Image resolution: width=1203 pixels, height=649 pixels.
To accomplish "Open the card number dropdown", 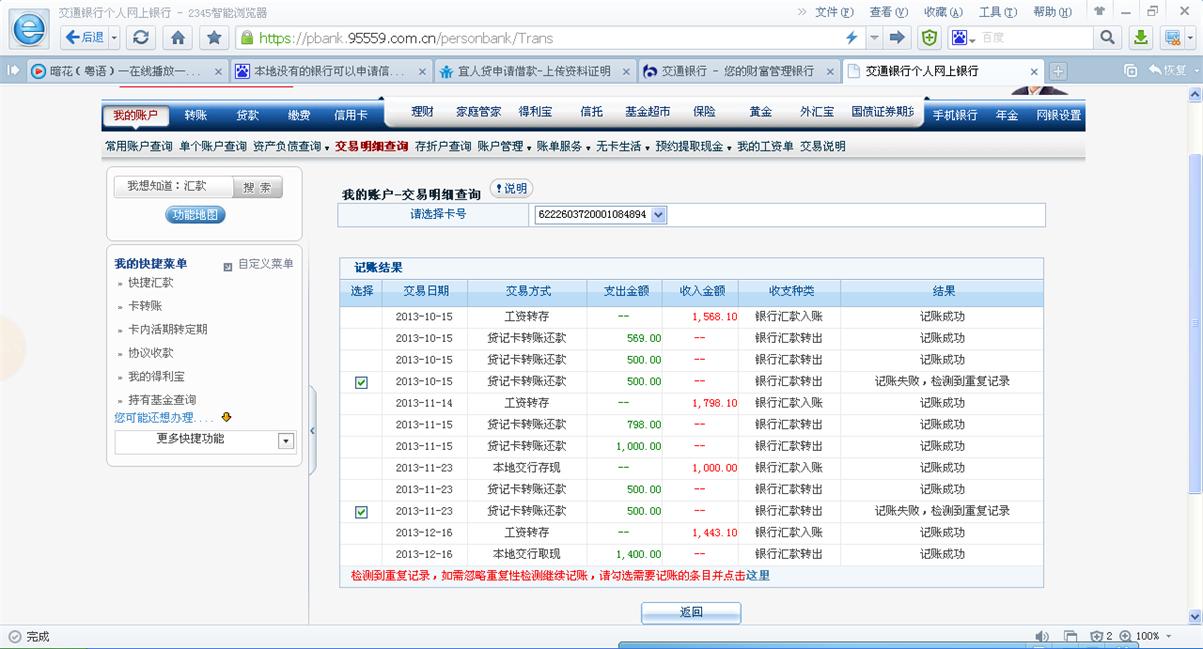I will coord(658,215).
